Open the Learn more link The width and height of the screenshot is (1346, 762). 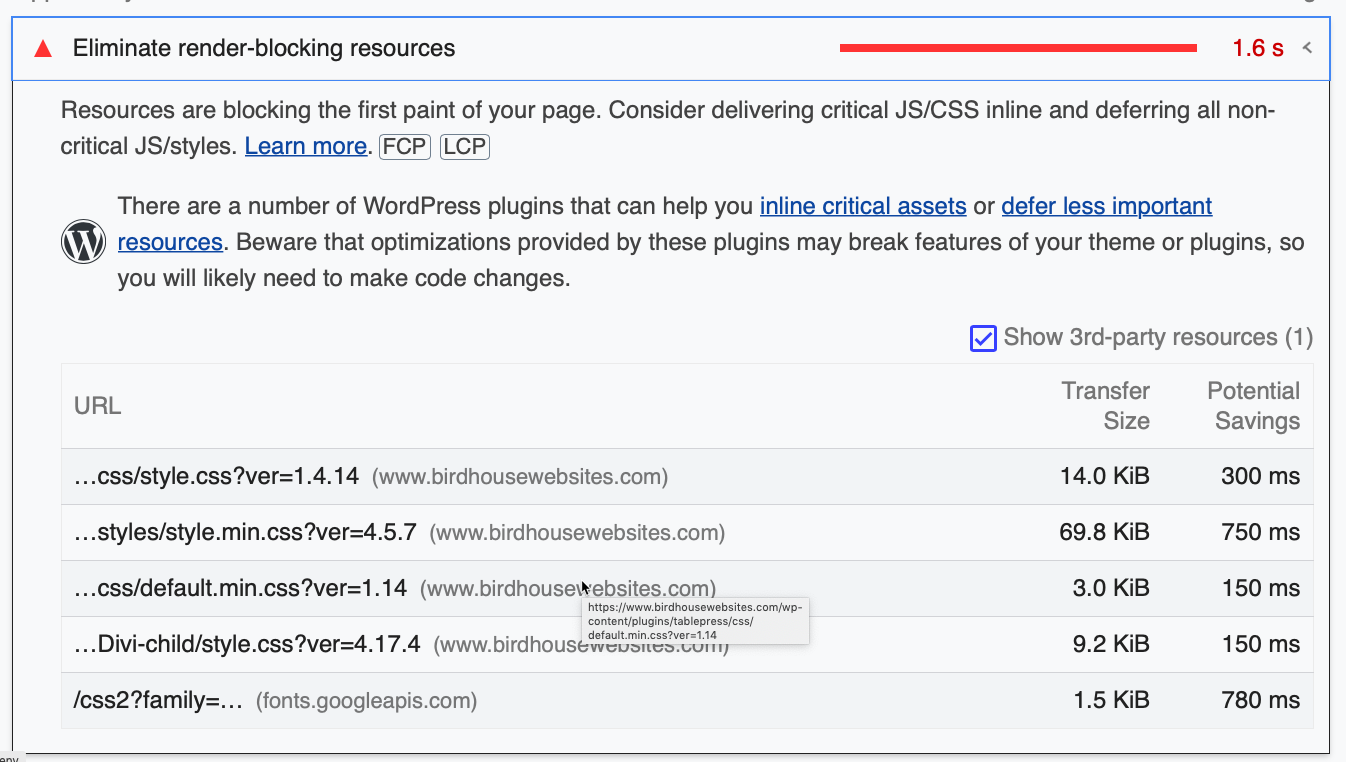click(x=305, y=146)
